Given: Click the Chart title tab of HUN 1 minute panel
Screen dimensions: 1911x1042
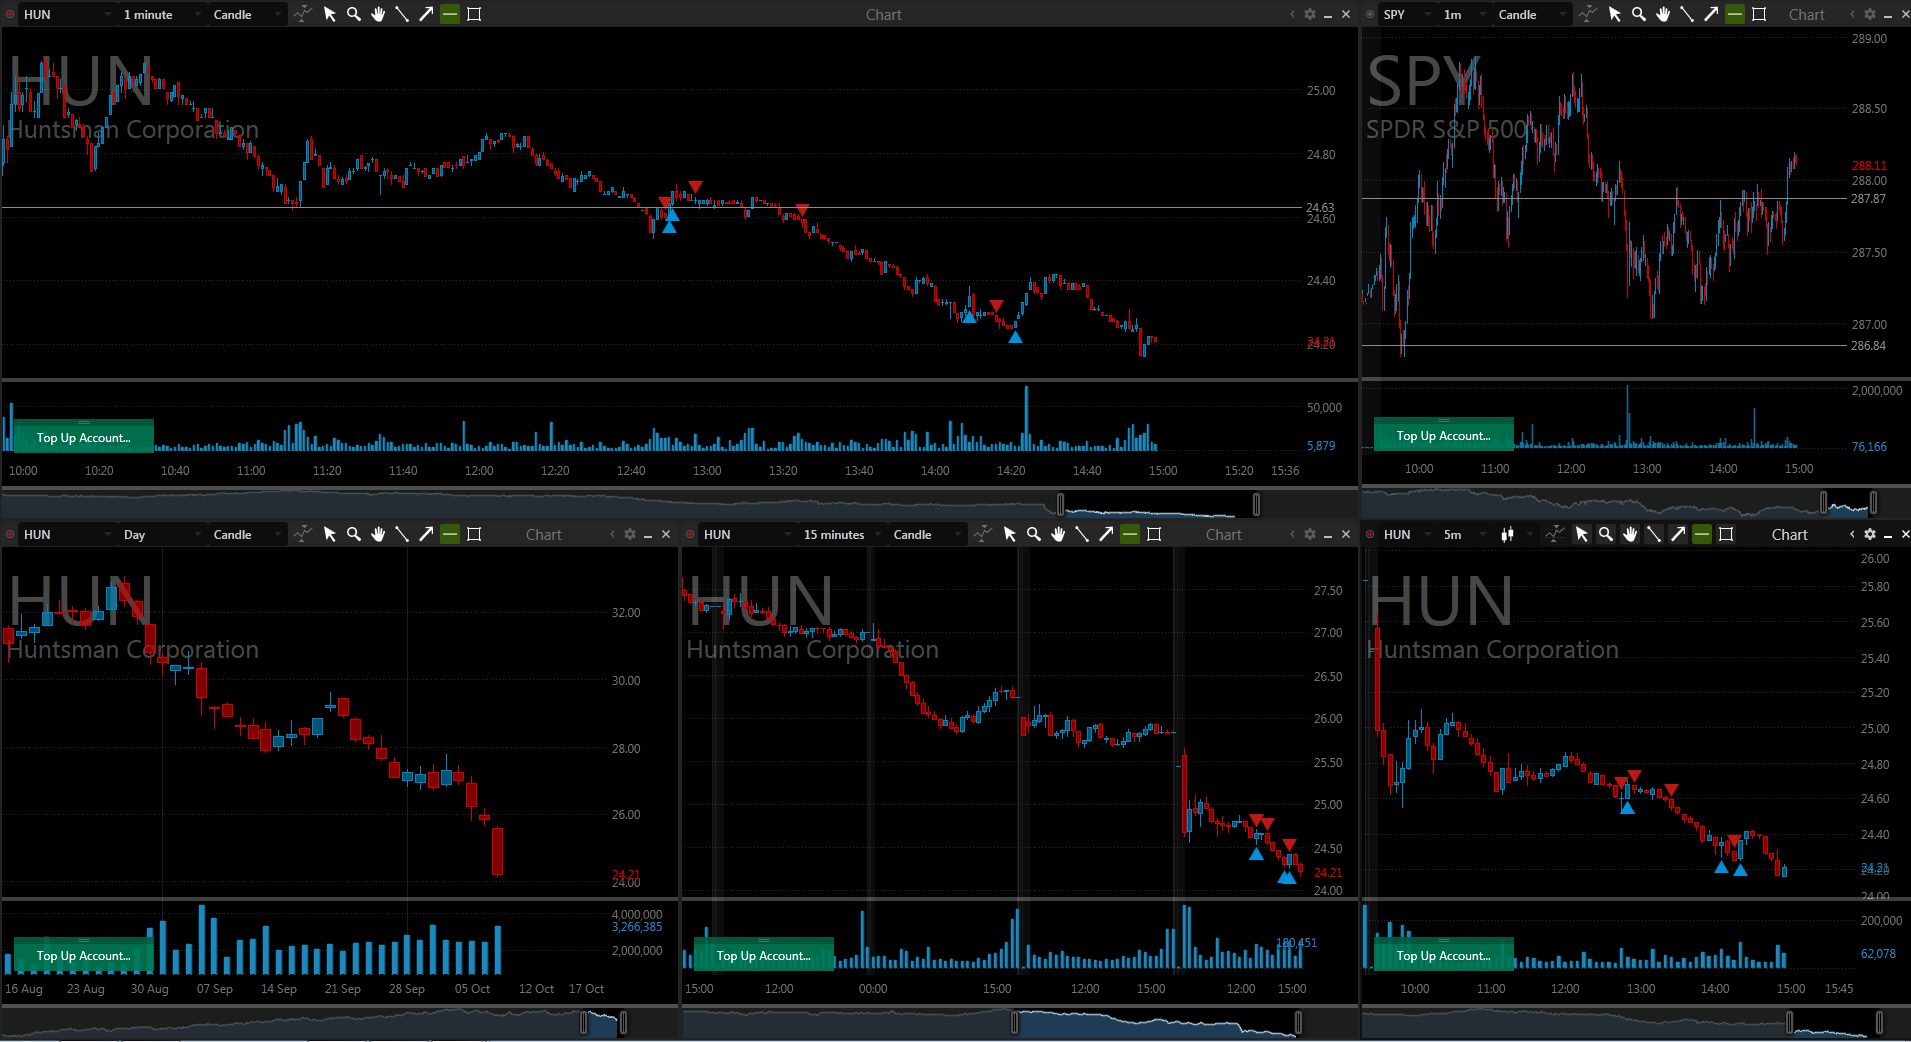Looking at the screenshot, I should coord(883,14).
